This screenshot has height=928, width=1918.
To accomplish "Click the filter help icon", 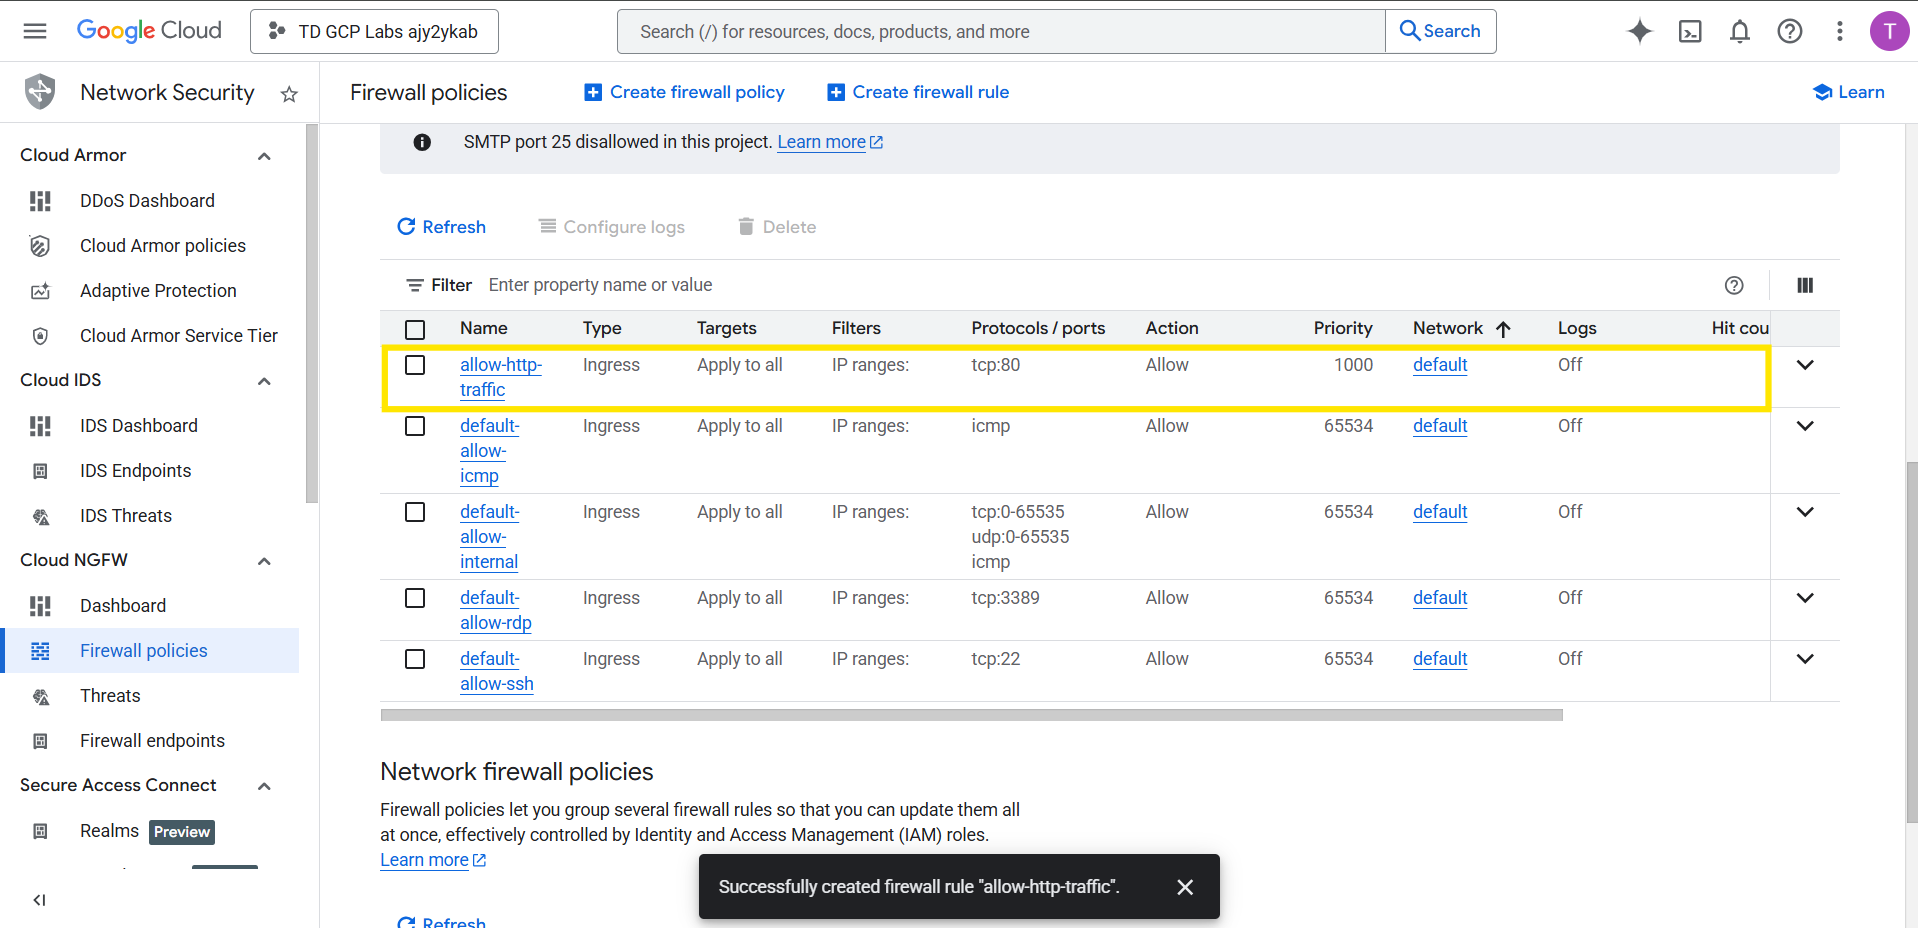I will [x=1733, y=285].
